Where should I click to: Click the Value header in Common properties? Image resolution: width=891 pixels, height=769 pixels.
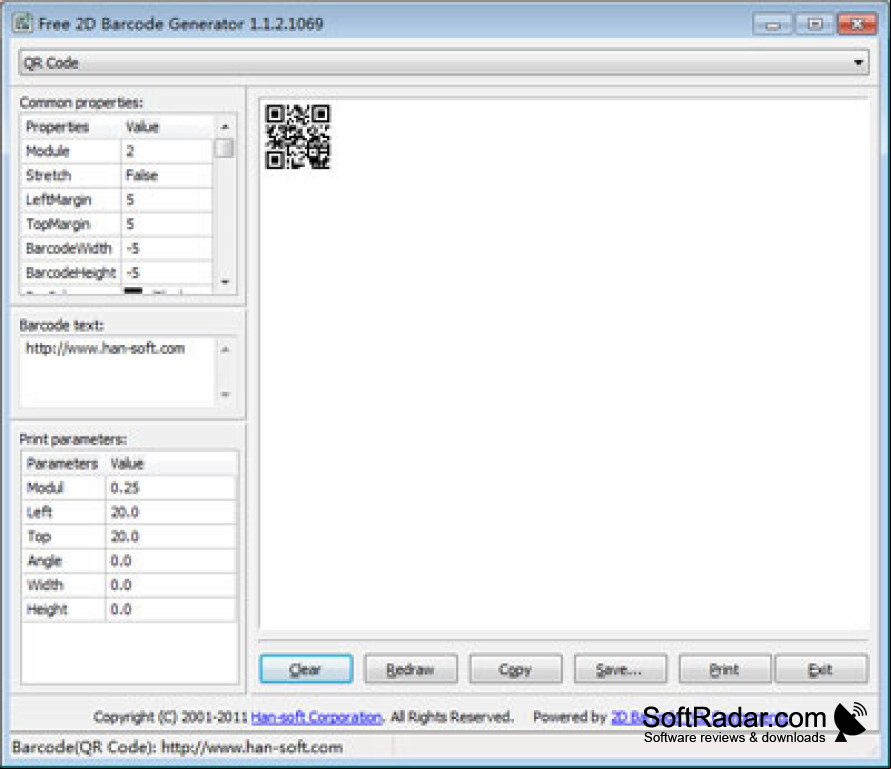(167, 127)
